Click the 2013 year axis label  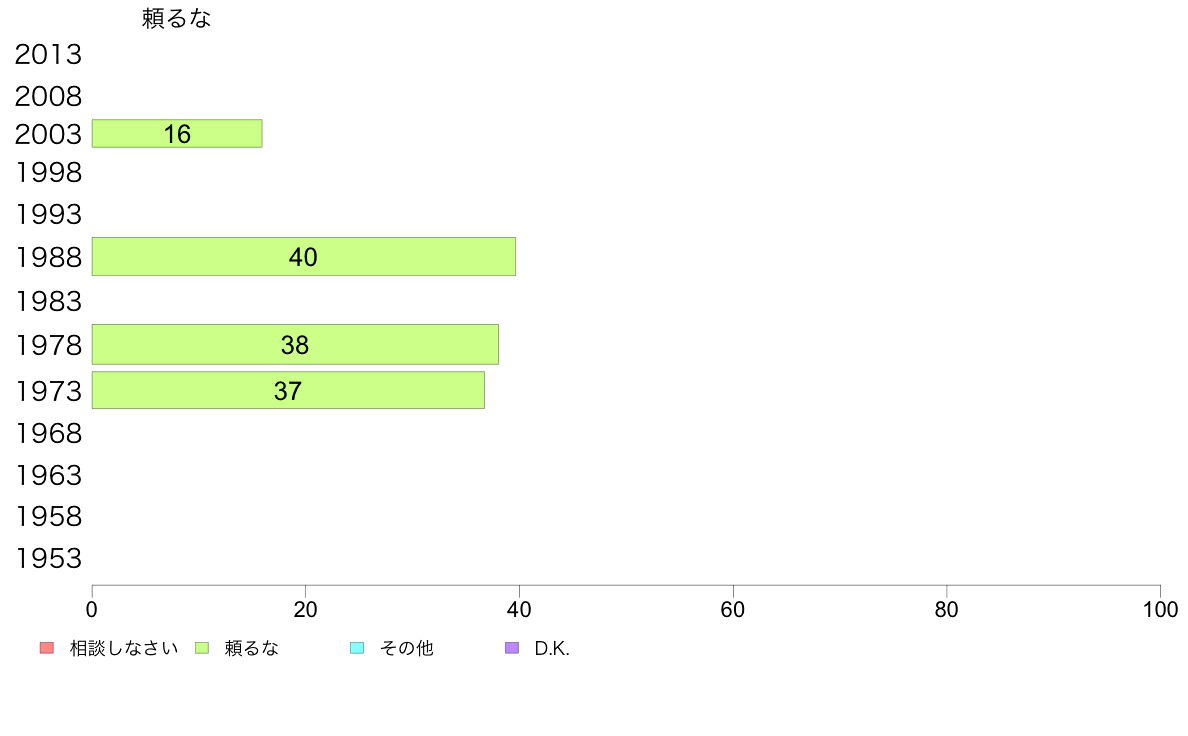point(48,55)
